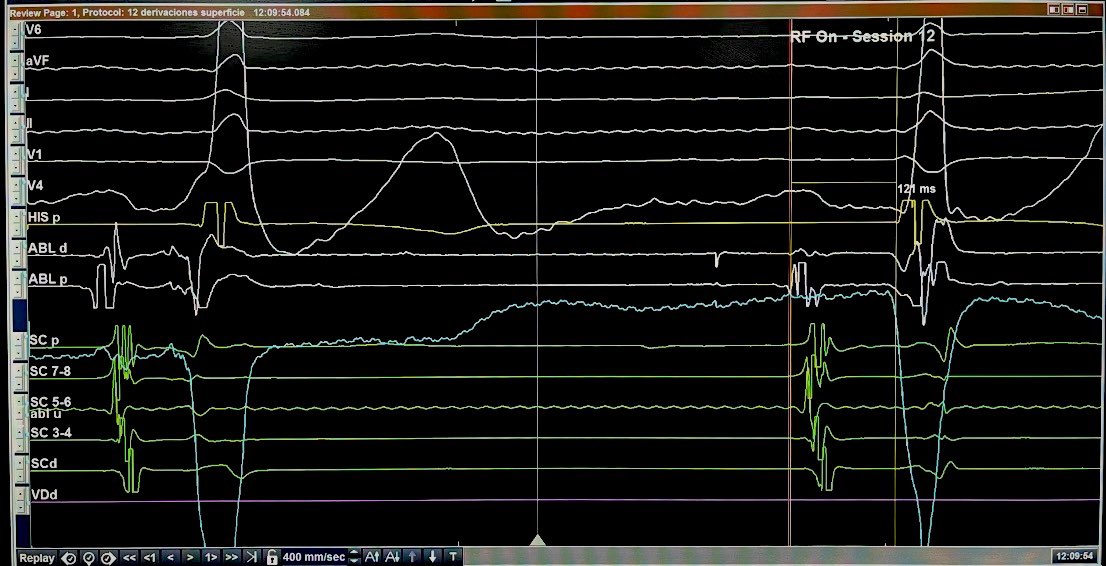Skip to the end with >| button

tap(252, 558)
